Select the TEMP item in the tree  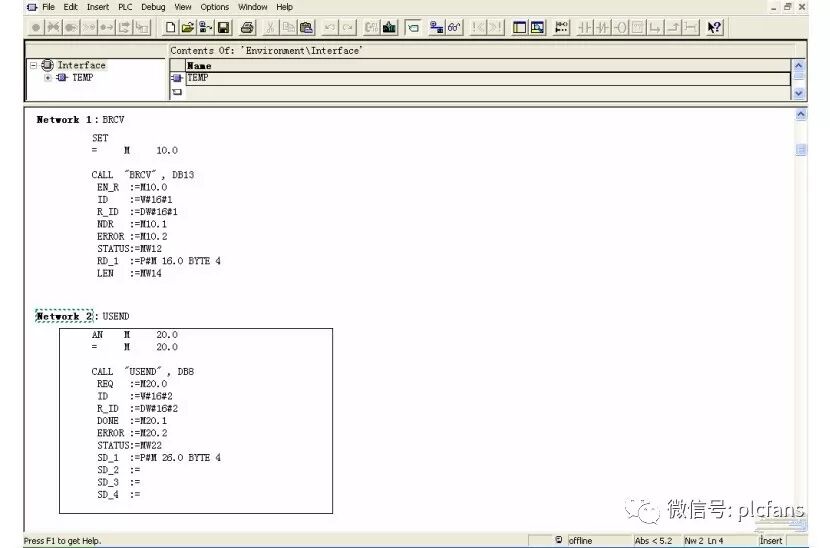coord(83,77)
